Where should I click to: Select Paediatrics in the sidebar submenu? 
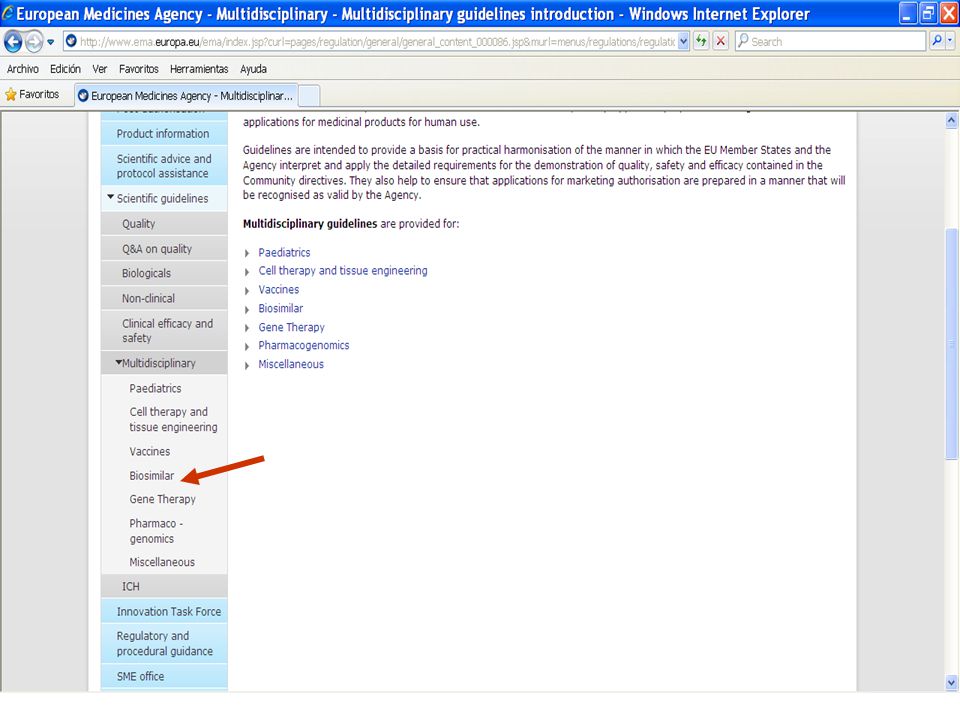(x=156, y=388)
